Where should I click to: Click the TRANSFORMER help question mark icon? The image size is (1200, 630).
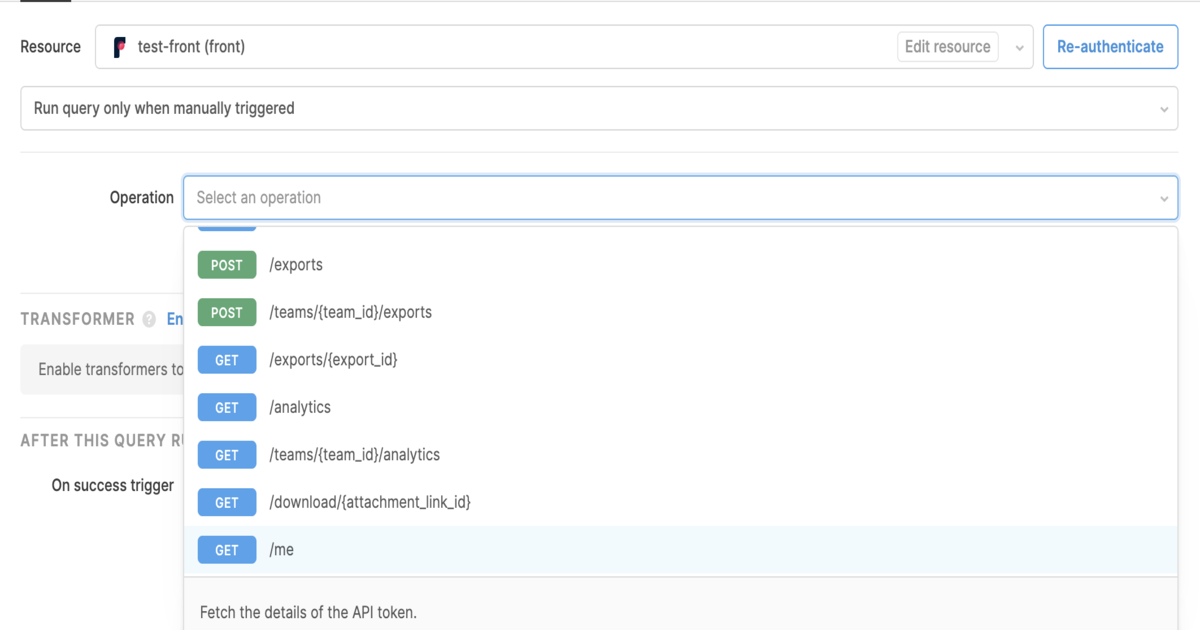(149, 319)
